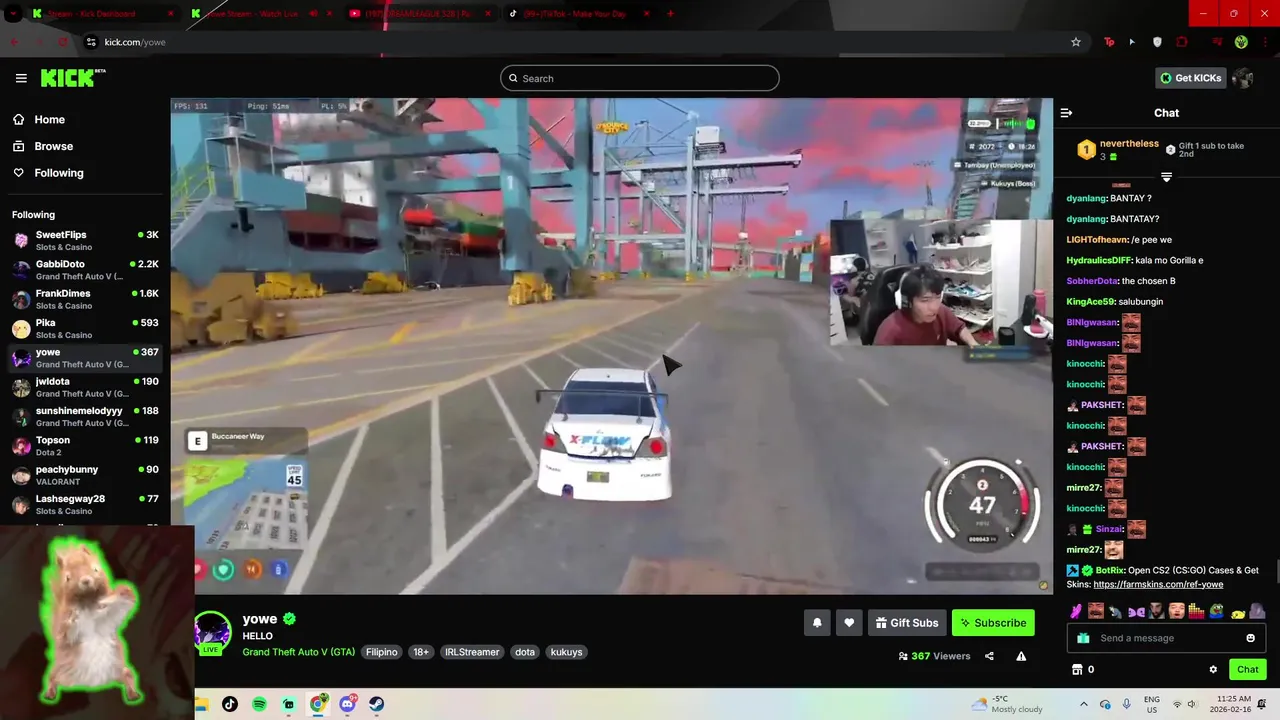Insert the laughing mustache man emote
The image size is (1280, 720).
[1096, 610]
